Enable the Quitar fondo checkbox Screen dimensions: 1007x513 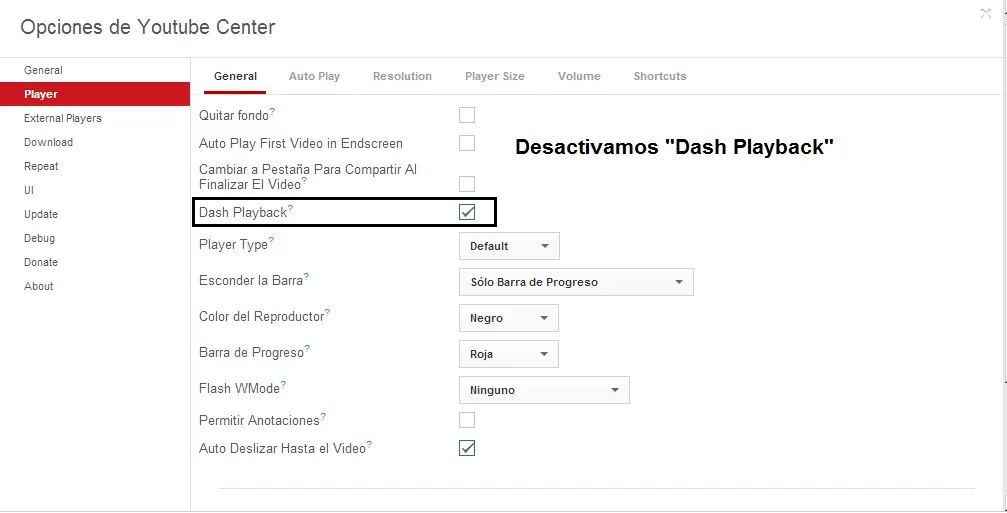click(467, 115)
